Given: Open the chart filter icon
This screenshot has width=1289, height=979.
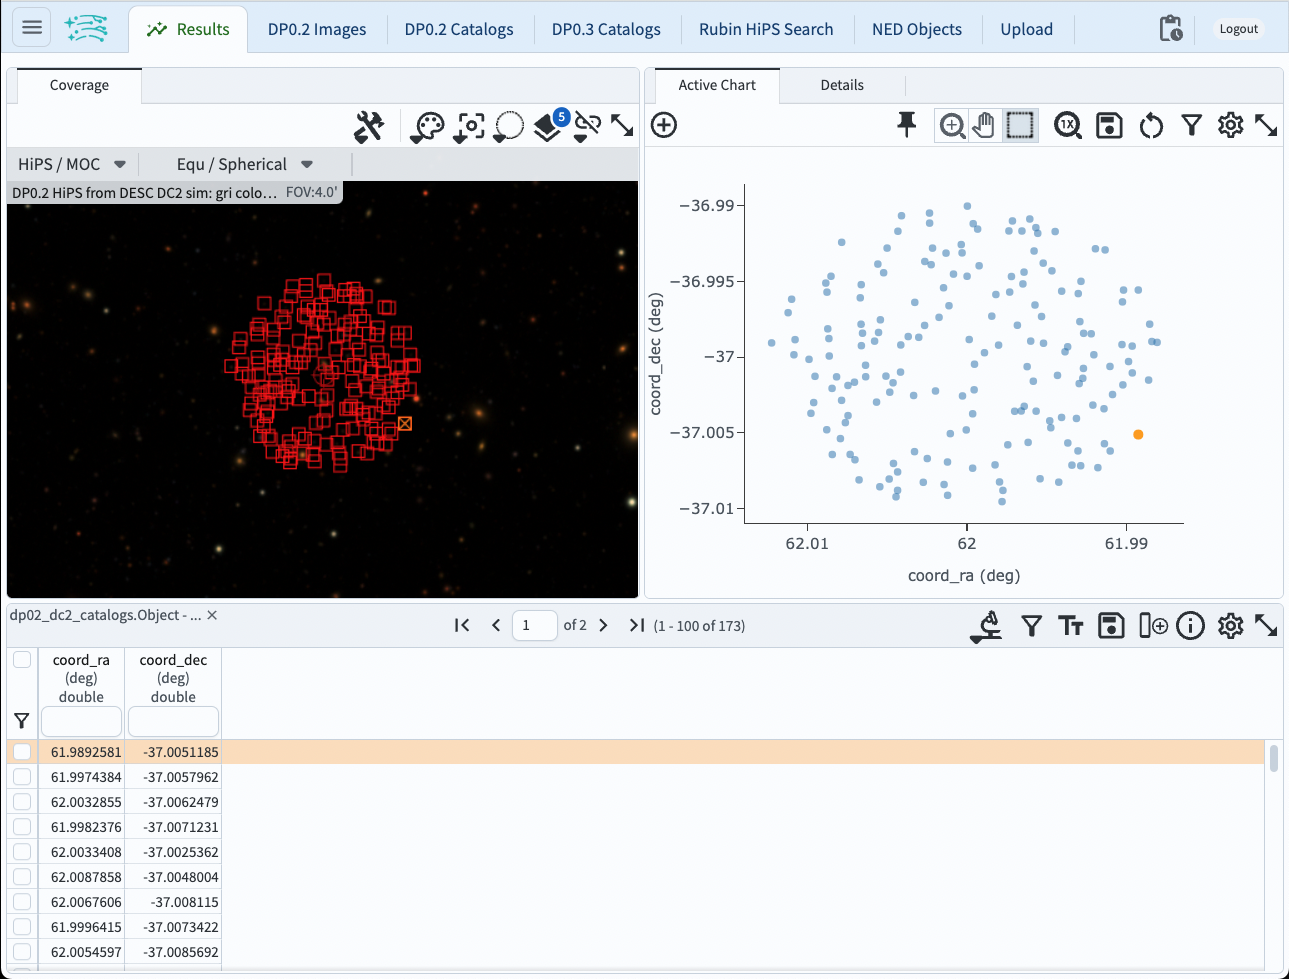Looking at the screenshot, I should [x=1191, y=125].
